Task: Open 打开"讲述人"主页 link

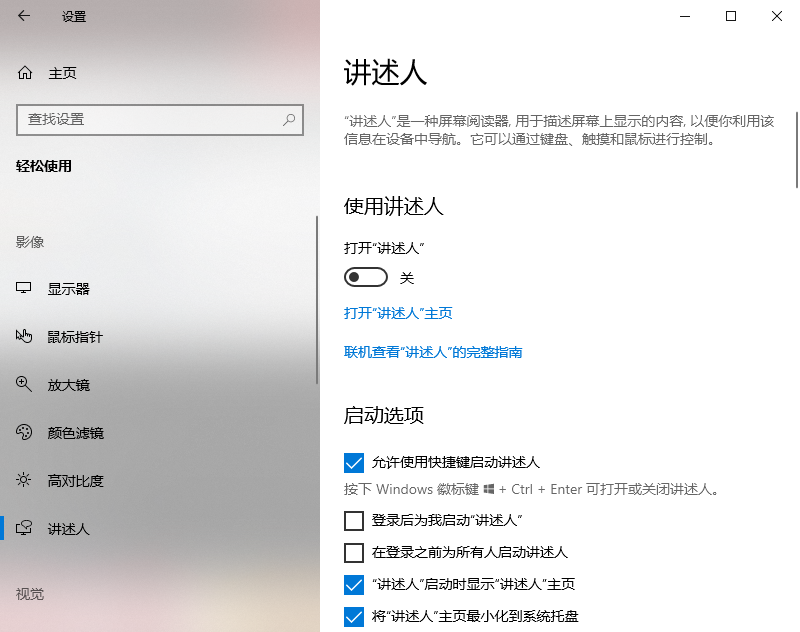Action: point(399,313)
